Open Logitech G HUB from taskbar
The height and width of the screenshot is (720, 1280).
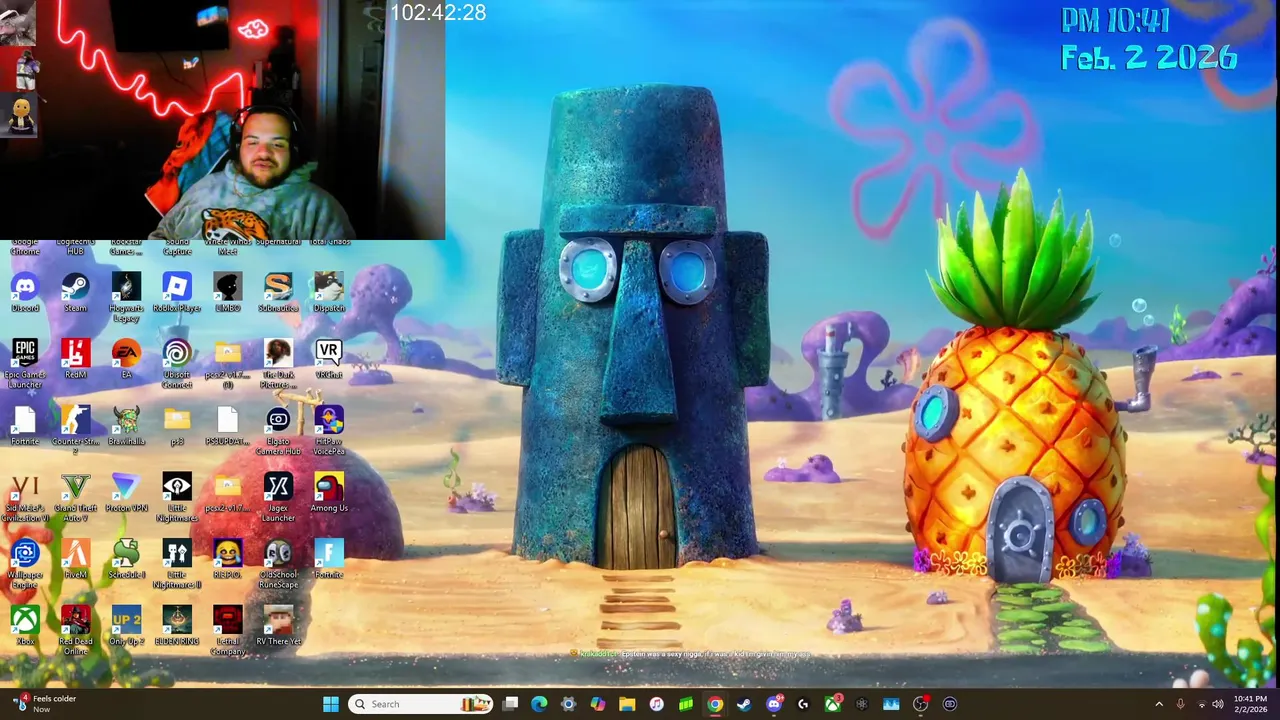(803, 704)
